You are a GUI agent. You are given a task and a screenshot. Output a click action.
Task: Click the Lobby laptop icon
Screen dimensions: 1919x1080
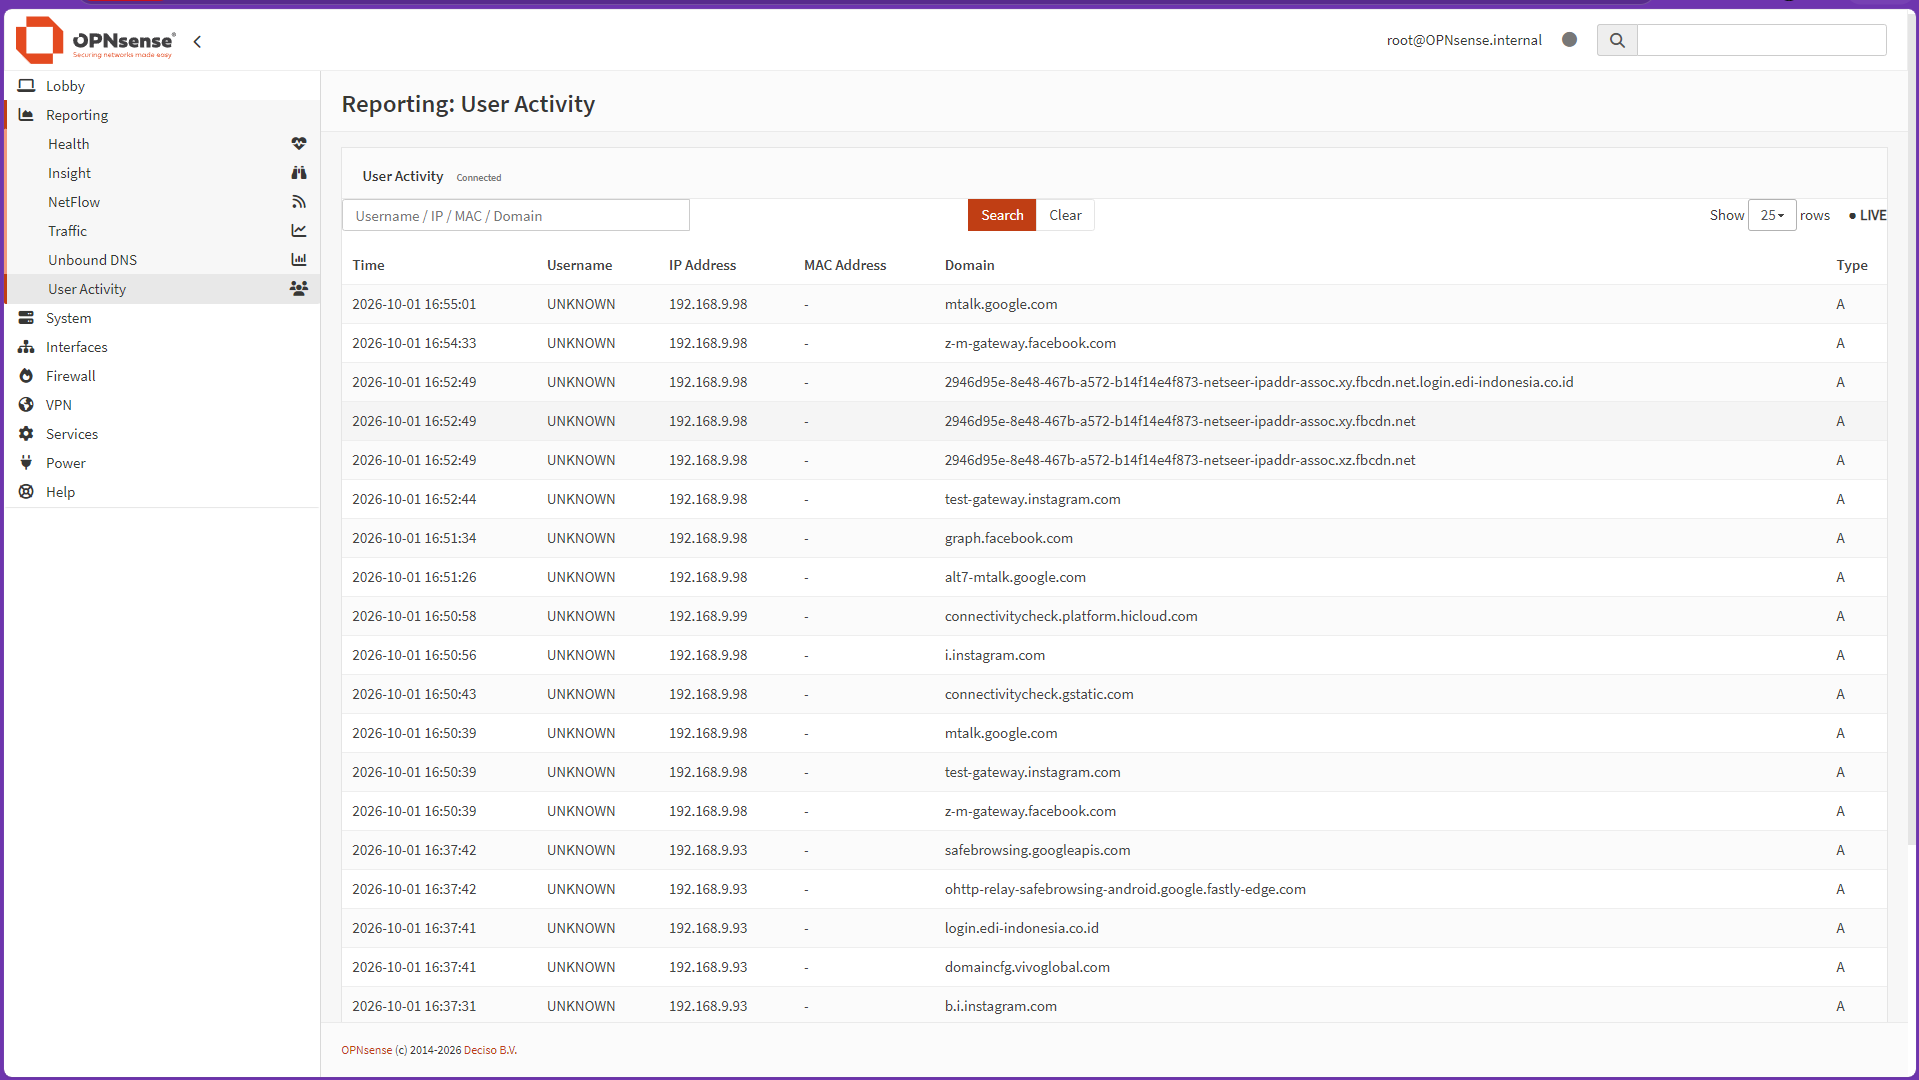(x=26, y=86)
